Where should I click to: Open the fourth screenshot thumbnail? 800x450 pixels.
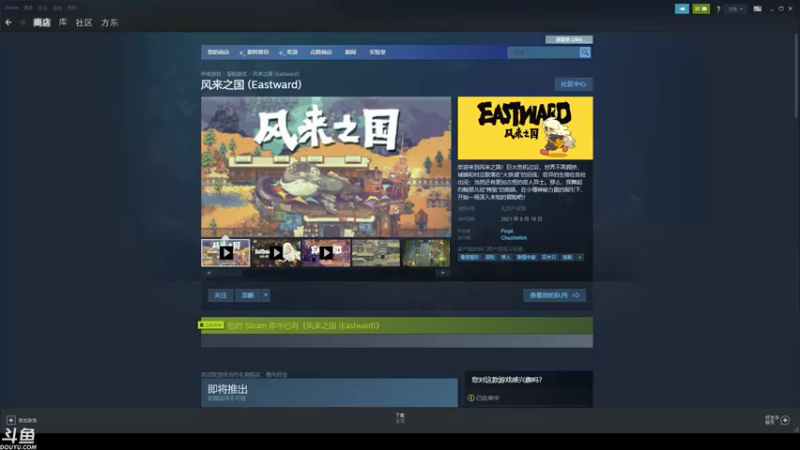pyautogui.click(x=376, y=253)
